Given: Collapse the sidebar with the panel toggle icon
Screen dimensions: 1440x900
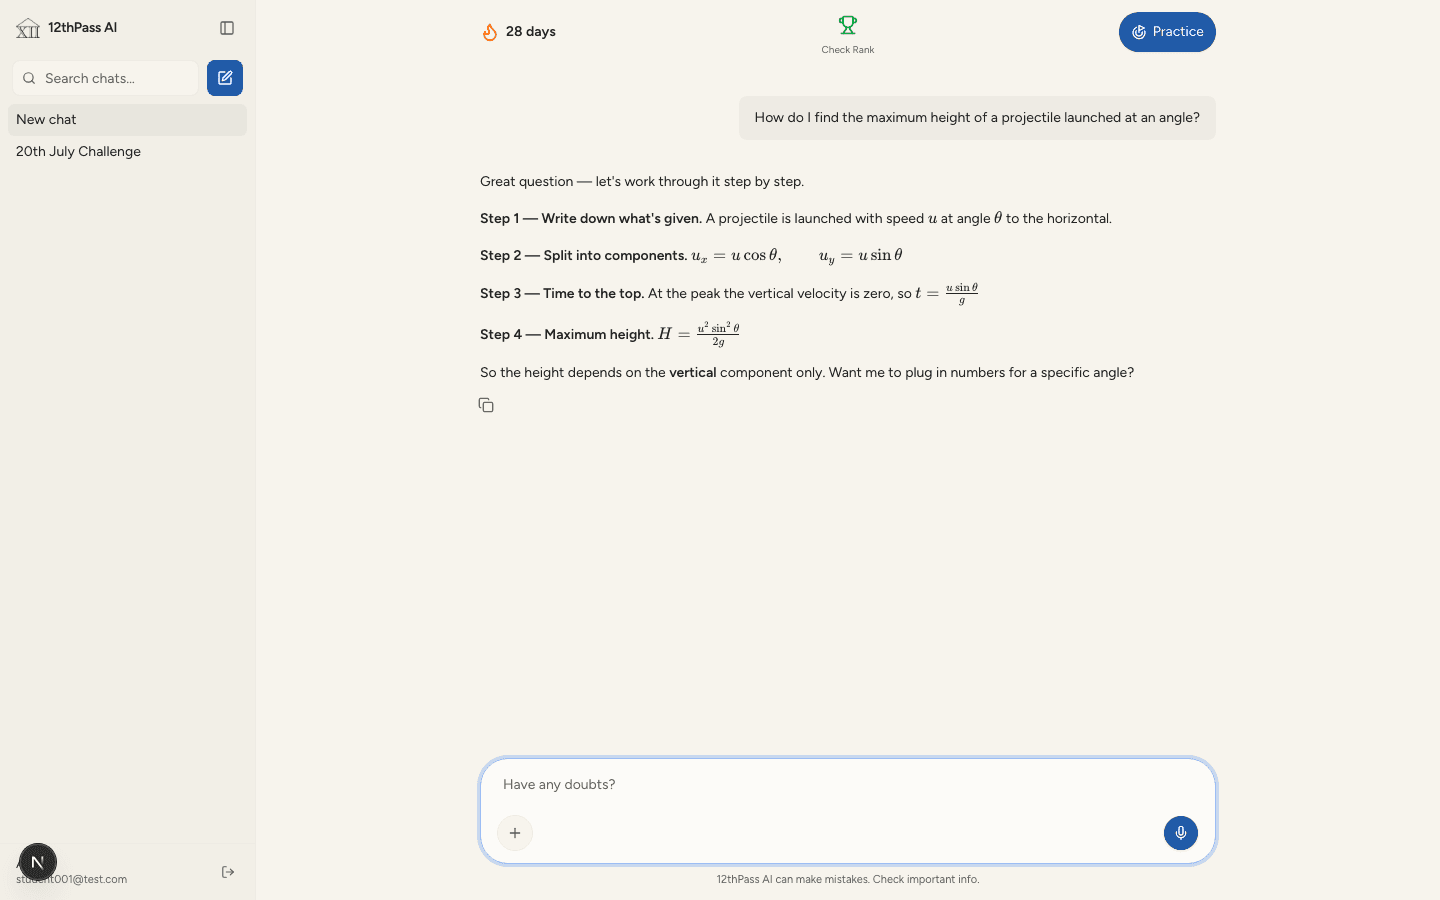Looking at the screenshot, I should 227,28.
